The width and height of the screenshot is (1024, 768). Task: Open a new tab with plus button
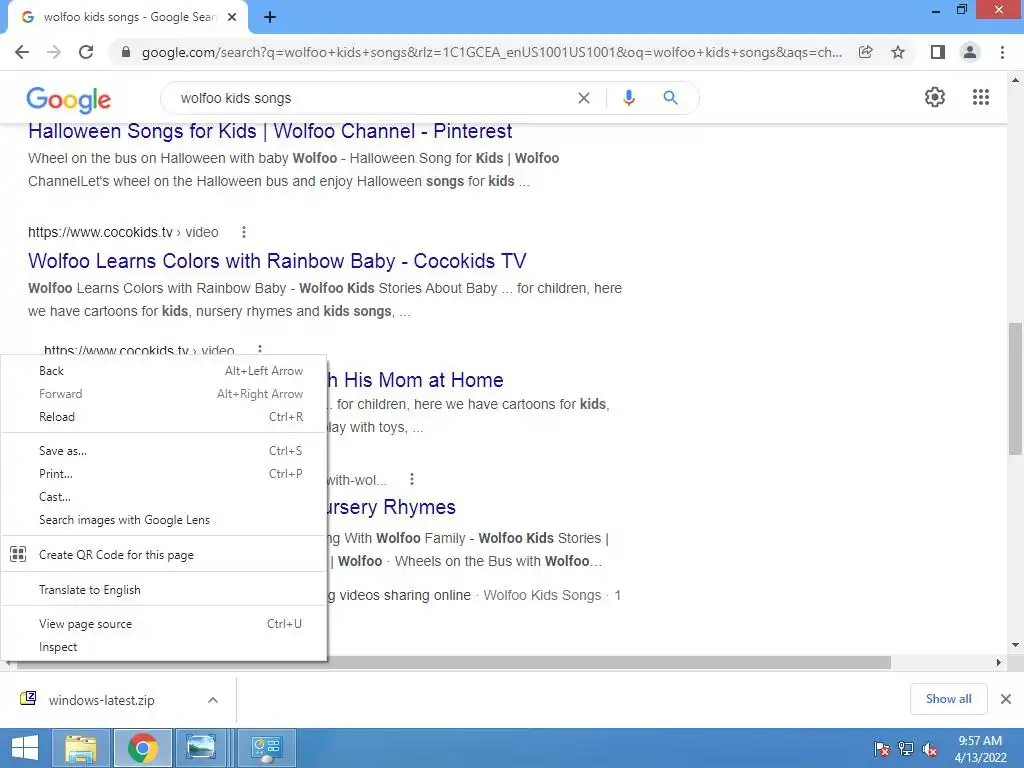(x=270, y=18)
